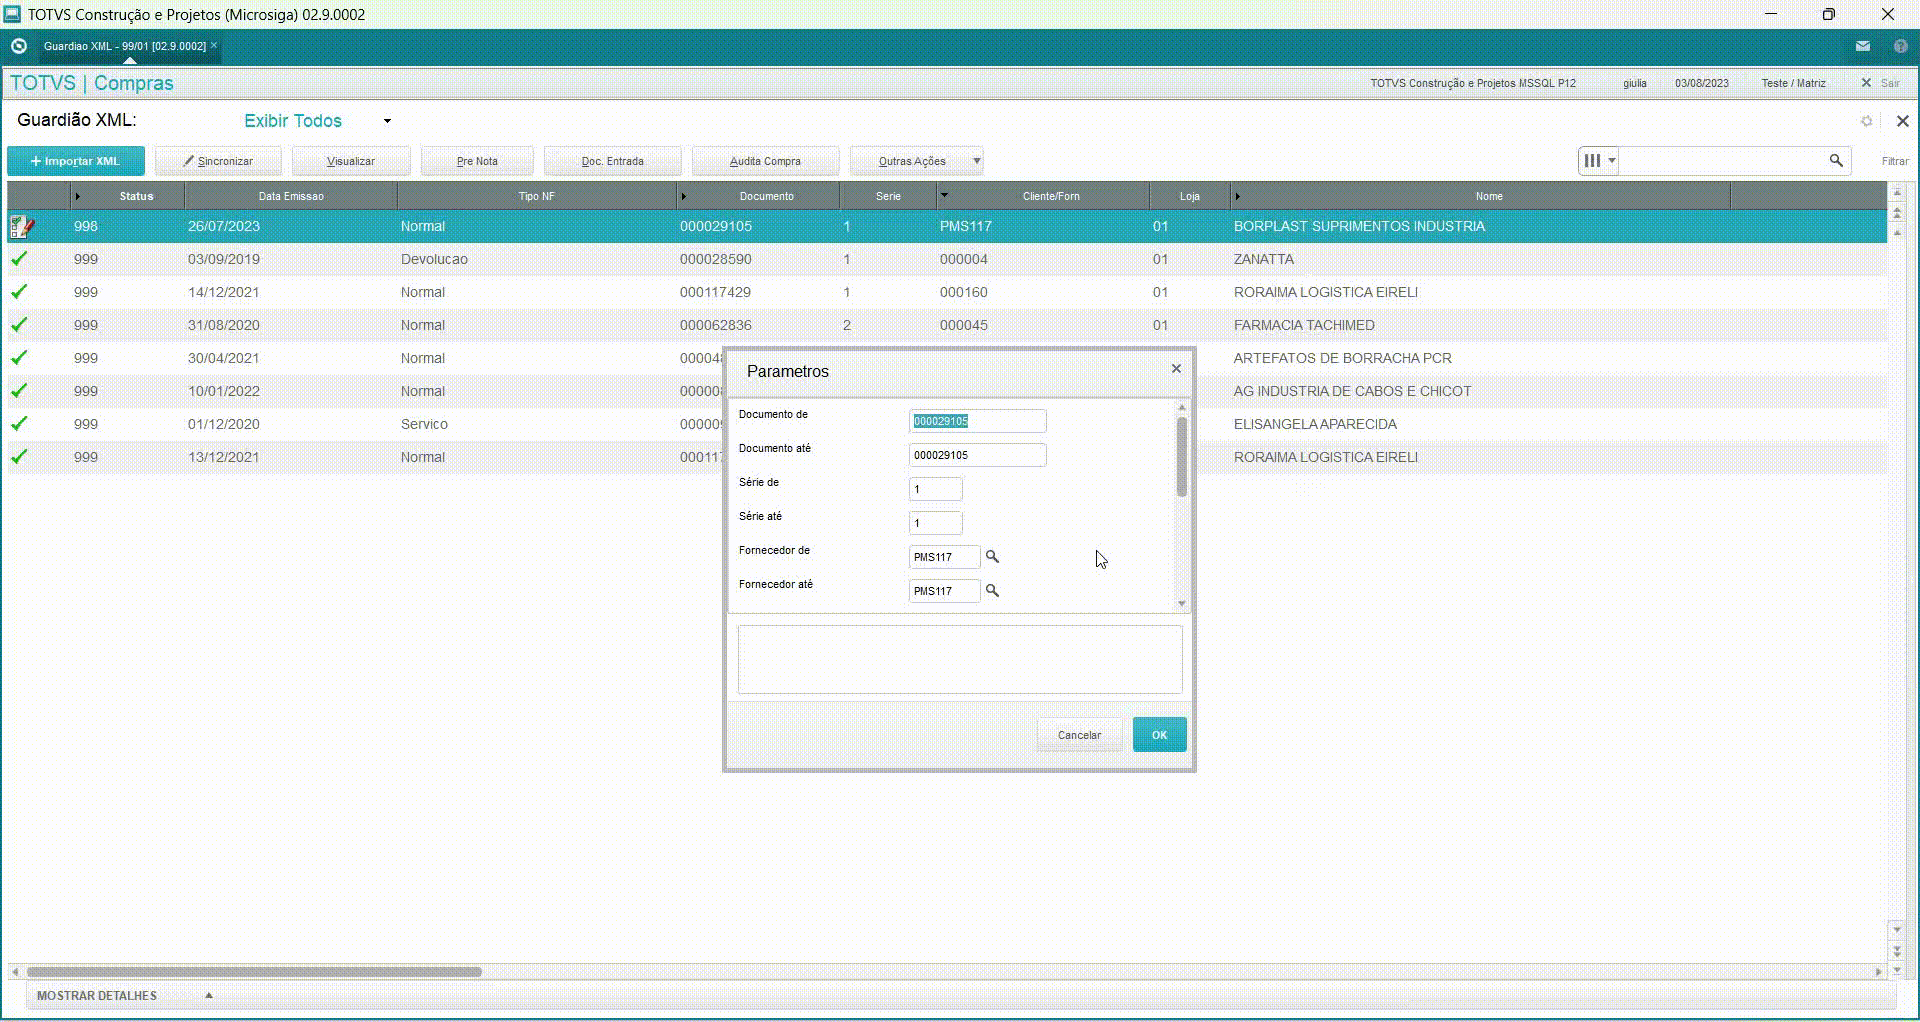
Task: Click the green check for ARTEFATOS DE BORRACHA row
Action: click(x=19, y=358)
